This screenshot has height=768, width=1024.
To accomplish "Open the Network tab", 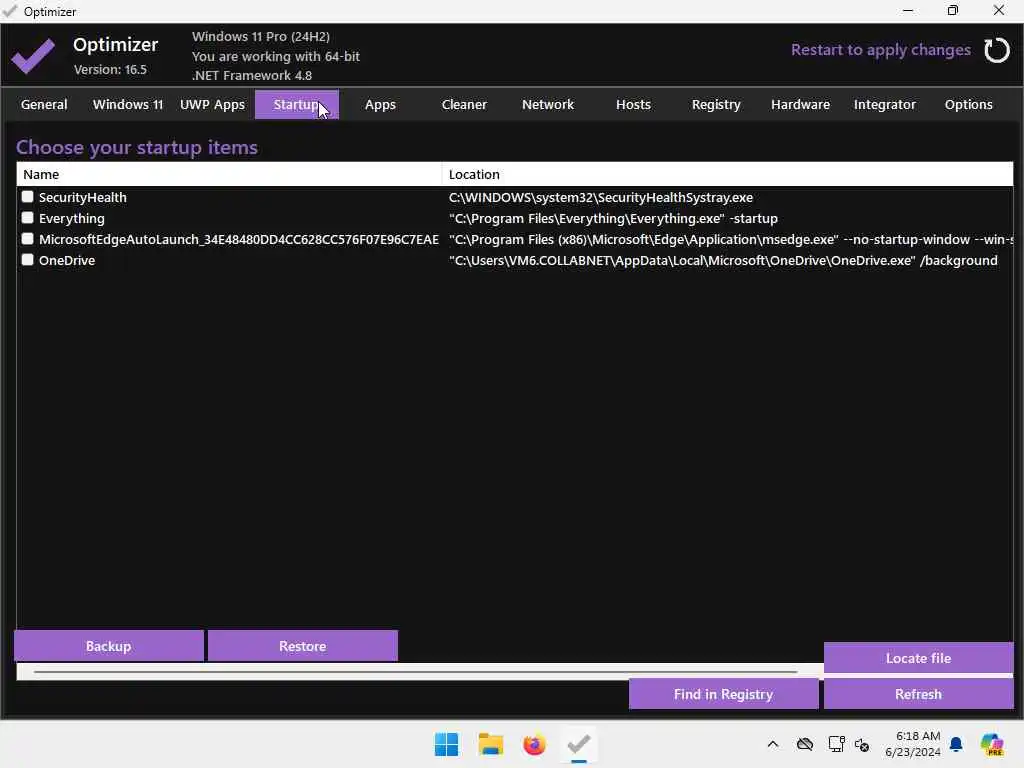I will pos(548,104).
